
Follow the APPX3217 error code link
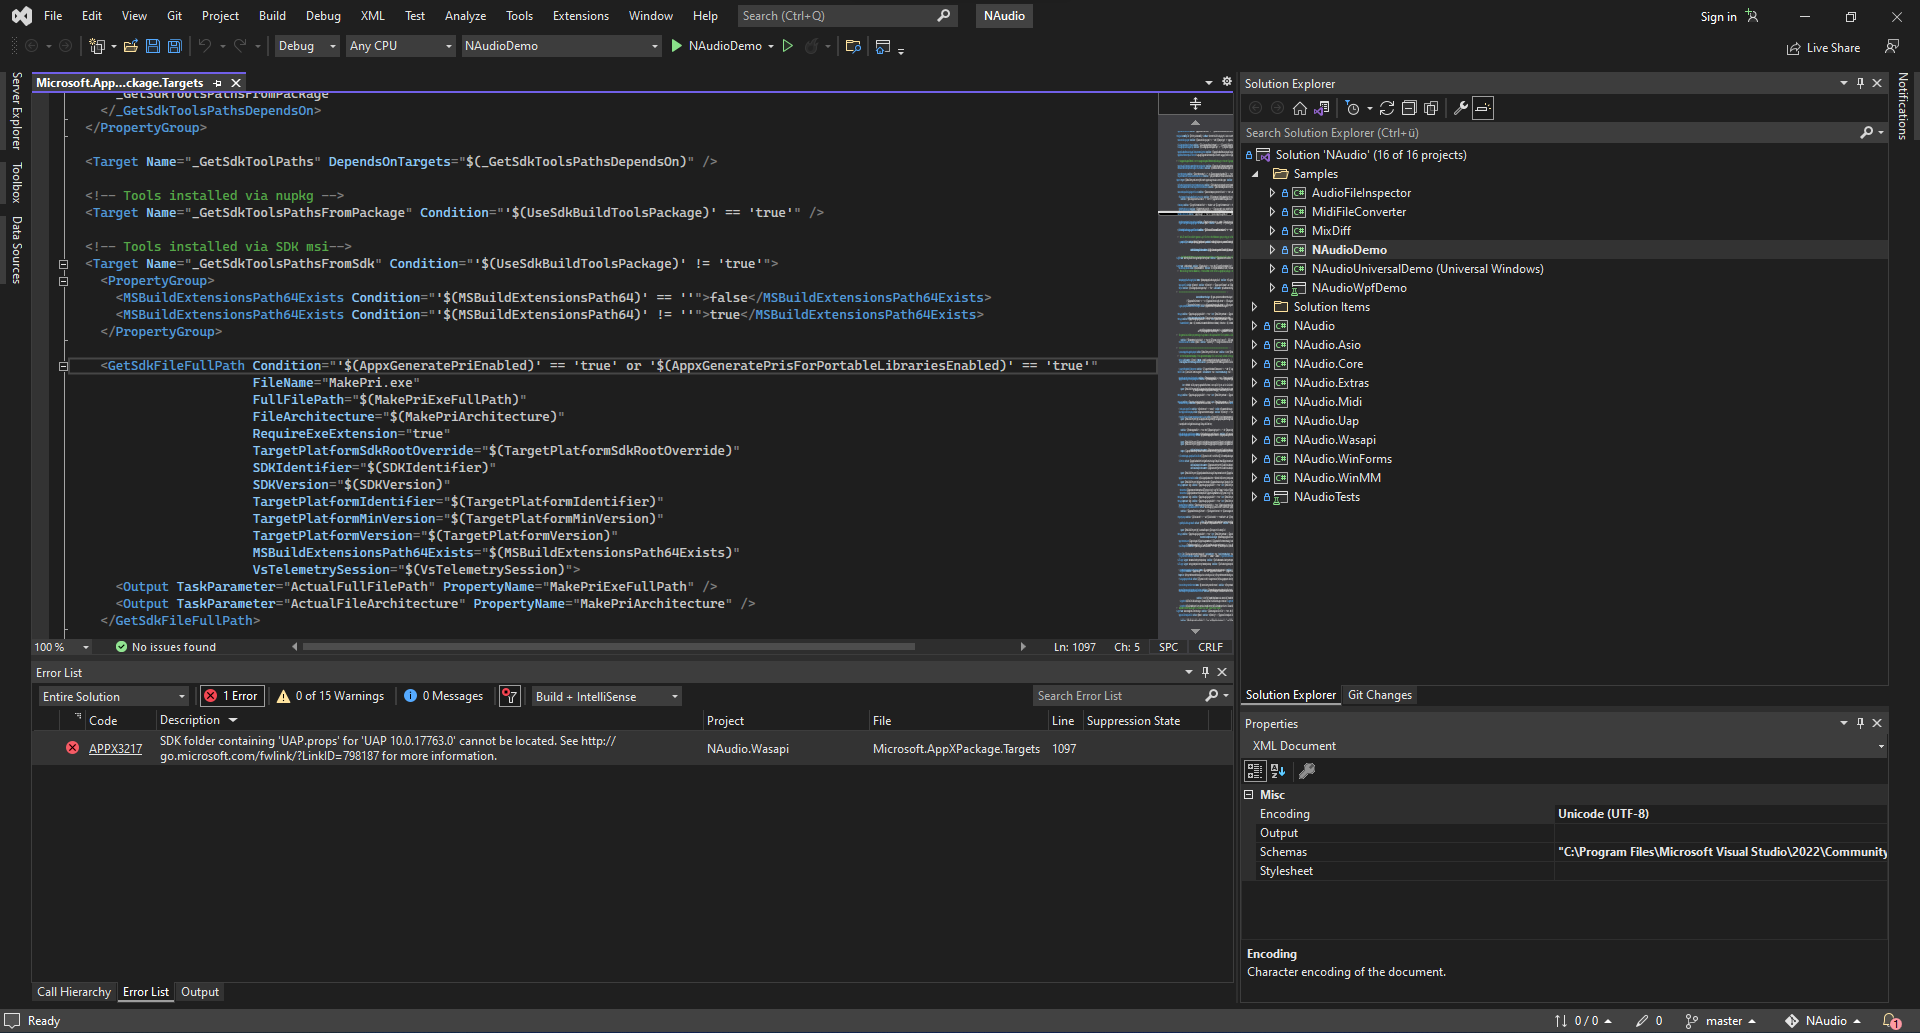[x=115, y=748]
